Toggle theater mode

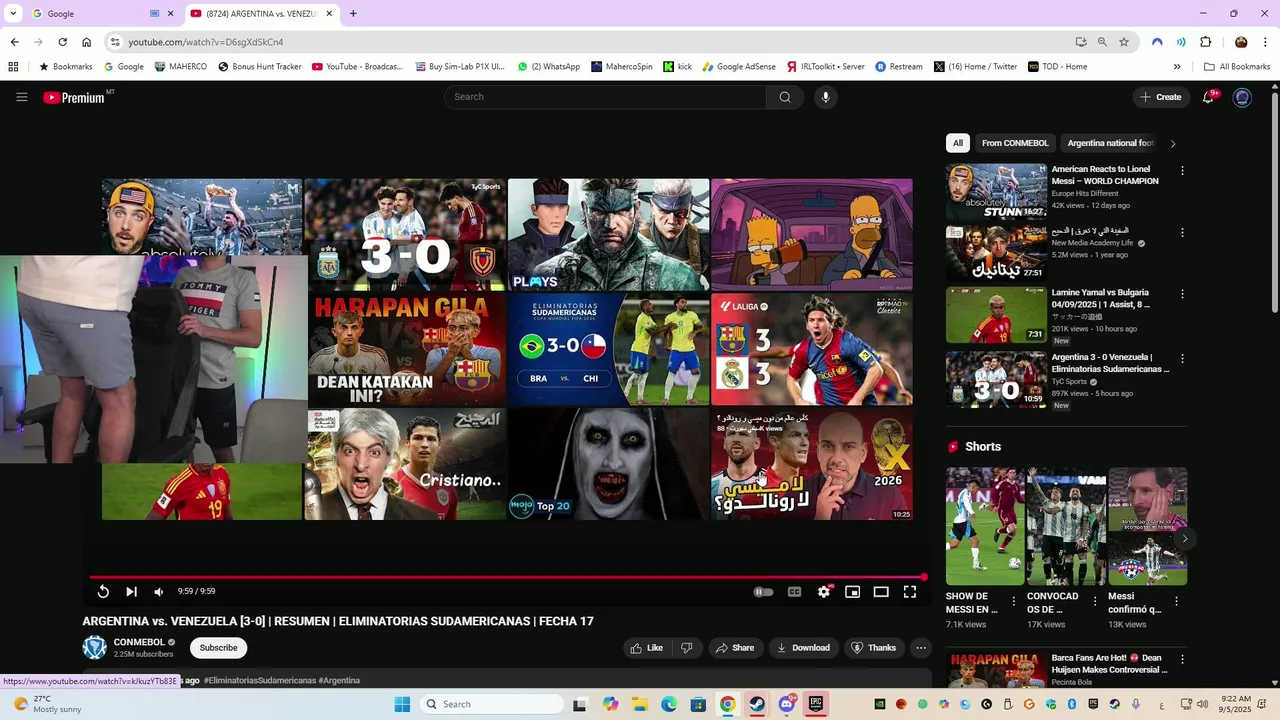[x=881, y=592]
